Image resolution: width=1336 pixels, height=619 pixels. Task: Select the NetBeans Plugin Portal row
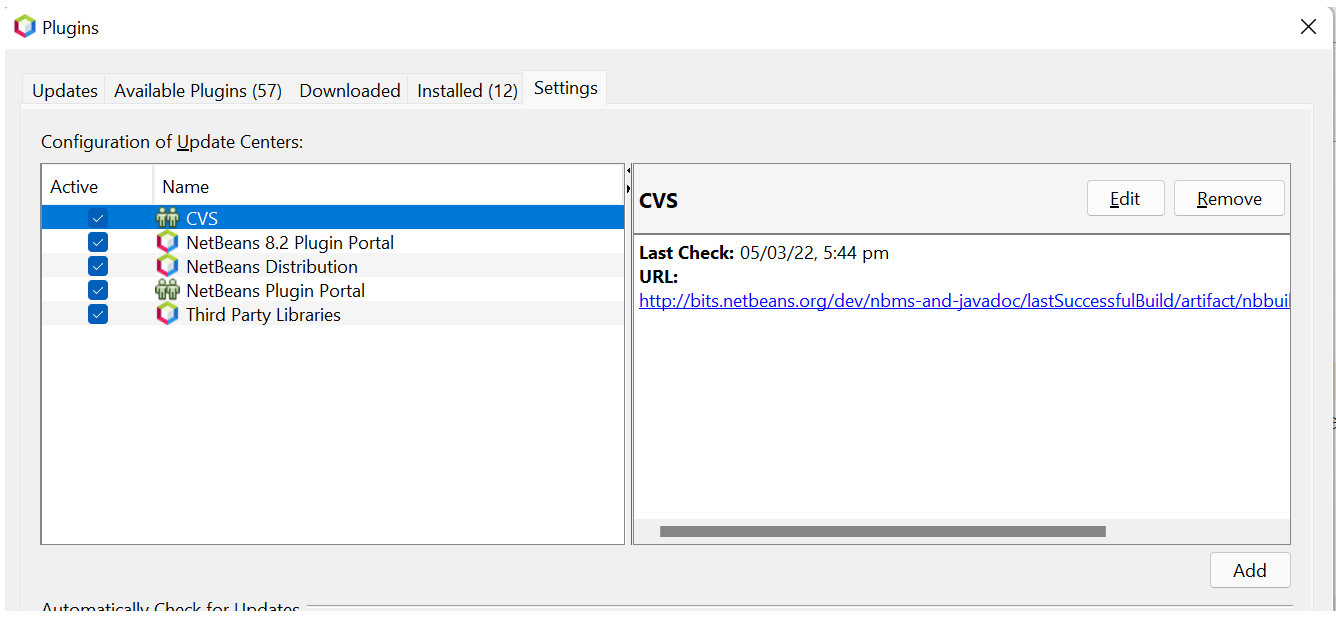pos(333,290)
